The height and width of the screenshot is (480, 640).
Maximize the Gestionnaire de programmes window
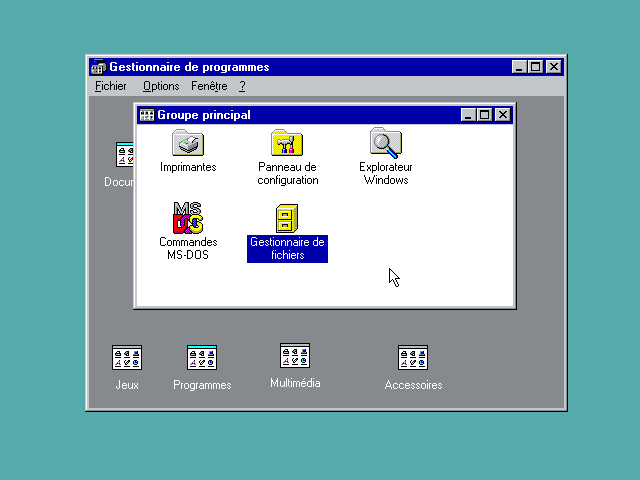coord(536,67)
